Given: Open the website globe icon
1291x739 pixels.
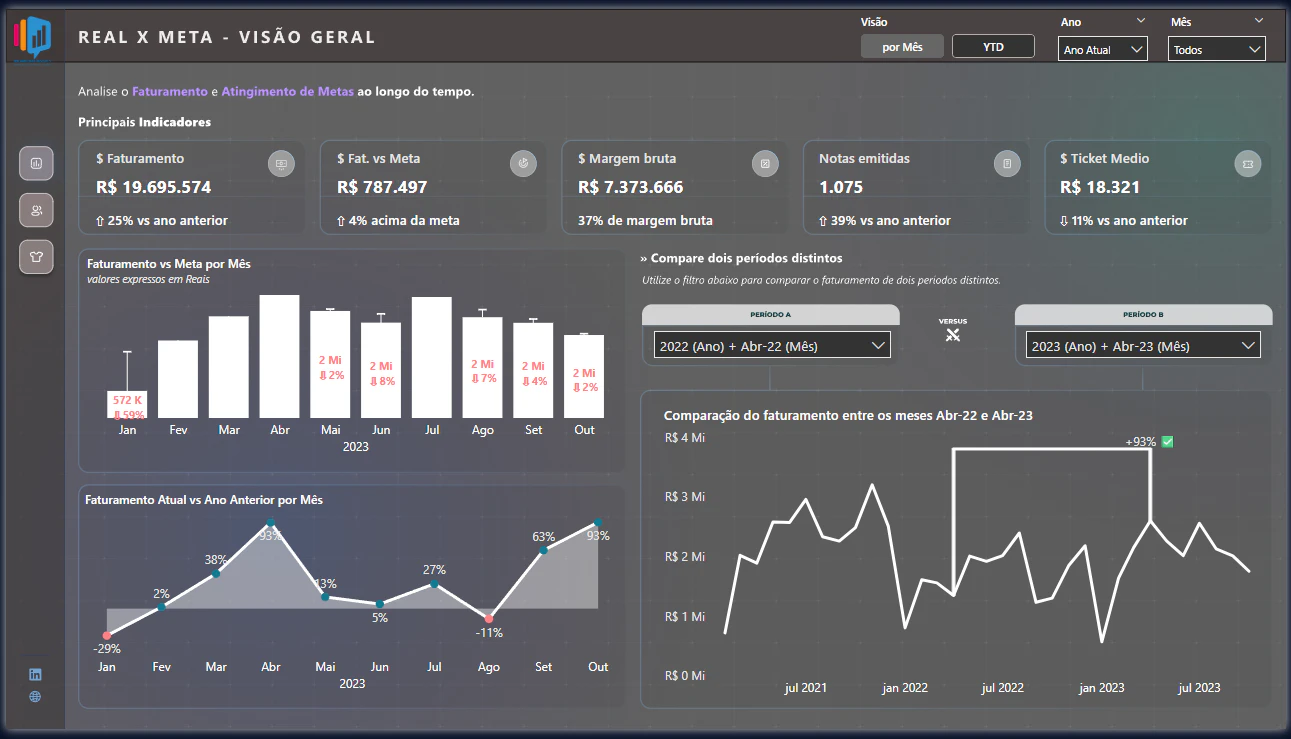Looking at the screenshot, I should (36, 697).
